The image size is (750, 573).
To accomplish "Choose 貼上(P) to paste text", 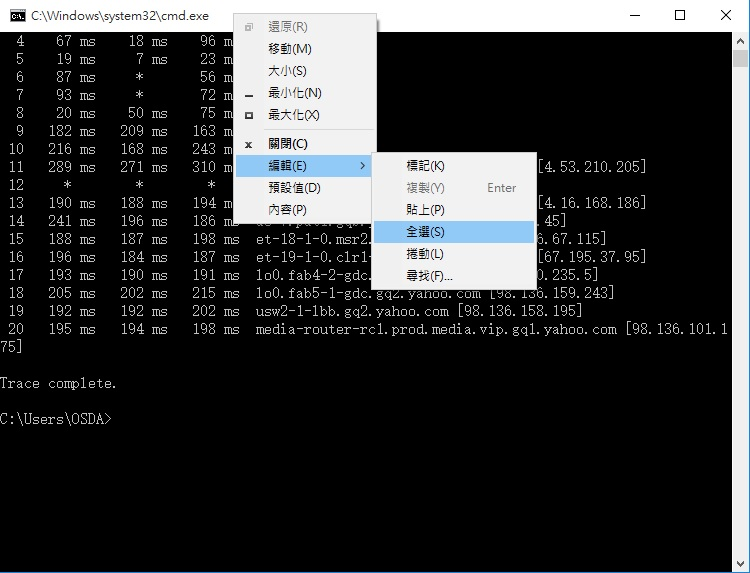I will pos(425,210).
